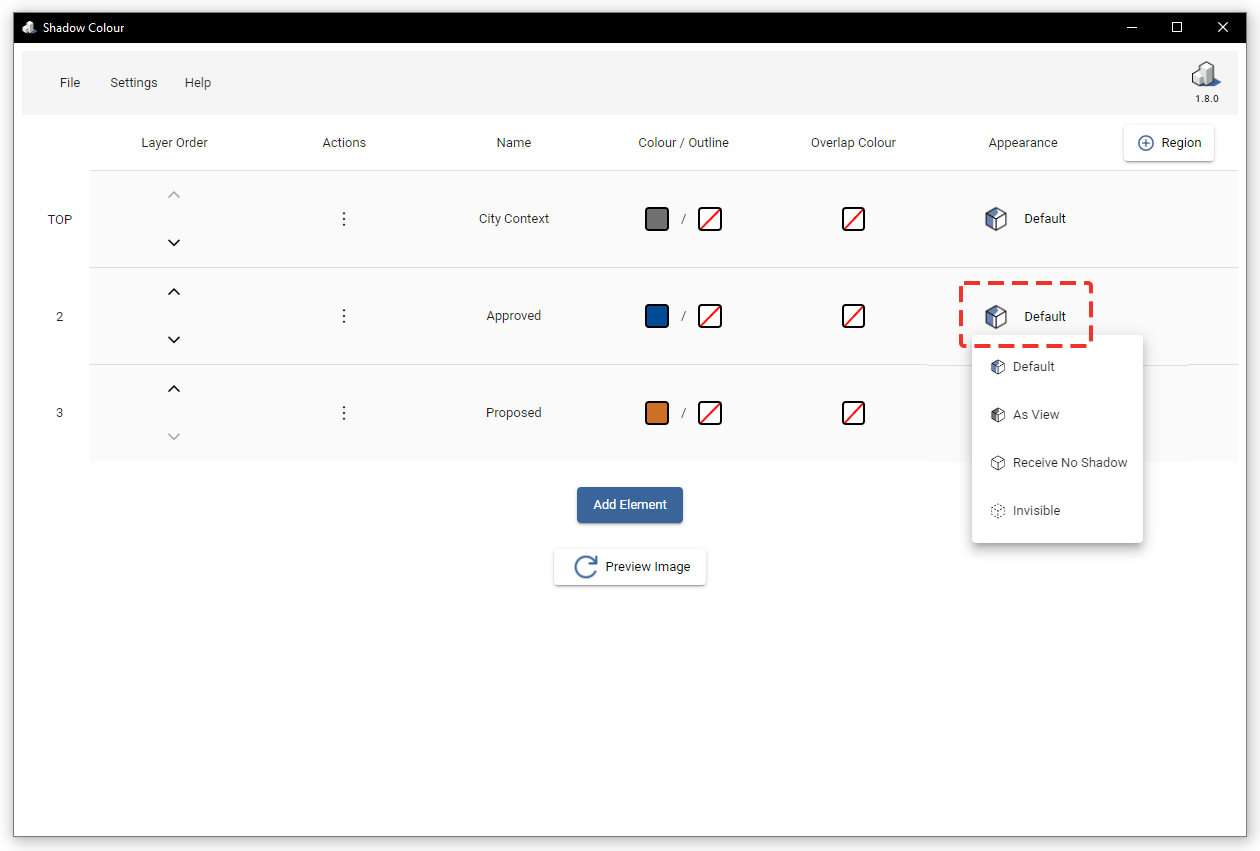1260x851 pixels.
Task: Open the Settings menu
Action: (x=133, y=82)
